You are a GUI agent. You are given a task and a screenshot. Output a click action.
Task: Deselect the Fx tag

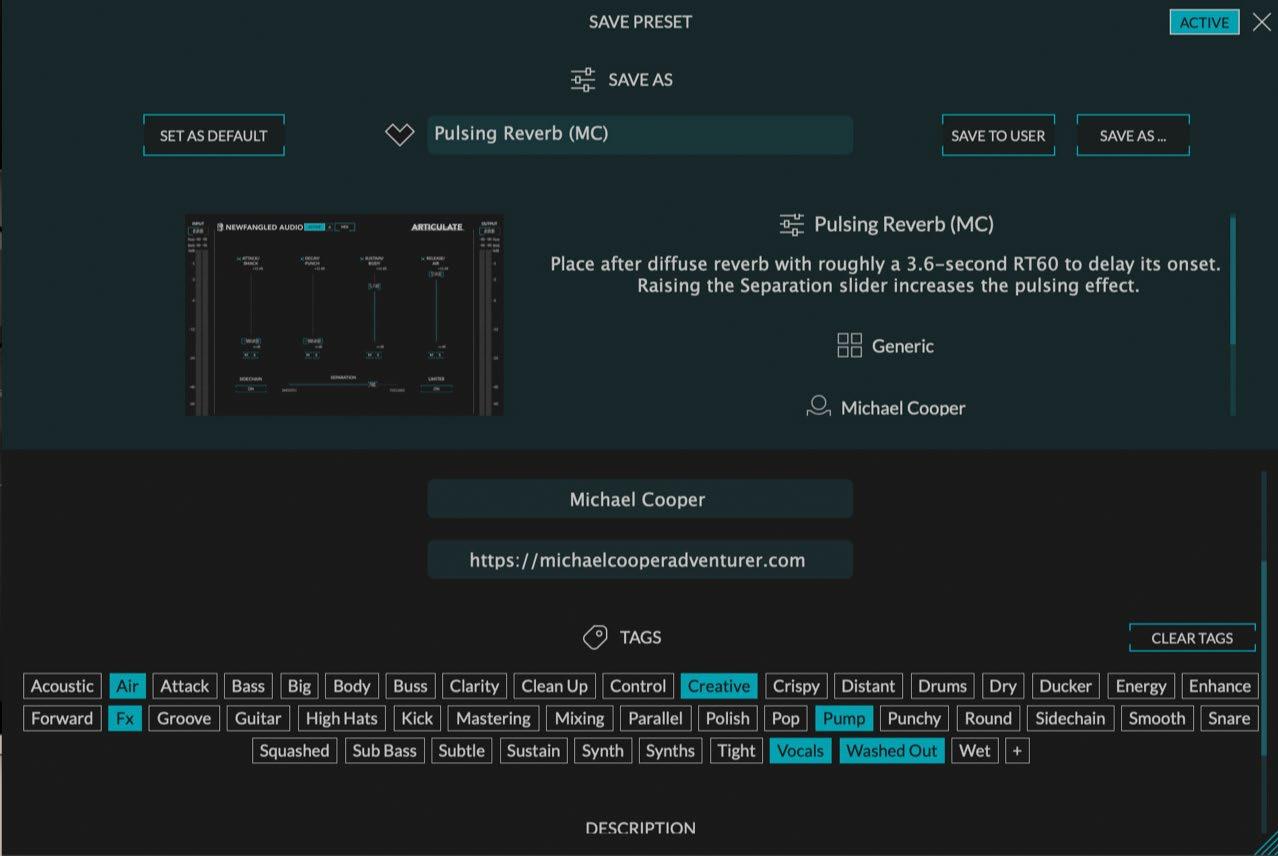coord(125,718)
